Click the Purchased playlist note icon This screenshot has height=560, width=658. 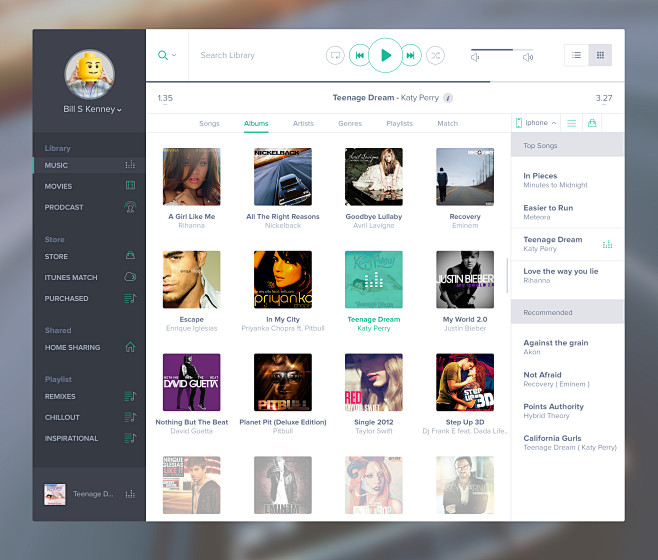pyautogui.click(x=131, y=298)
